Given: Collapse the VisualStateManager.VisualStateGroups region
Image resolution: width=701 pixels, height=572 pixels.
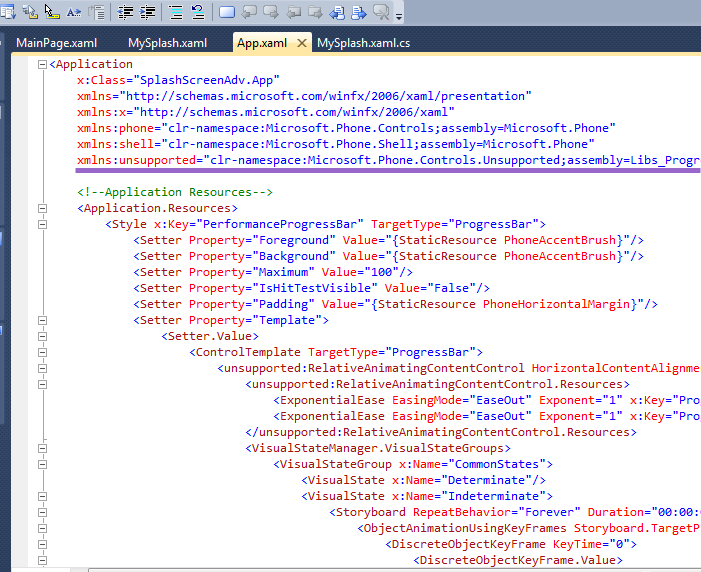Looking at the screenshot, I should coord(42,449).
